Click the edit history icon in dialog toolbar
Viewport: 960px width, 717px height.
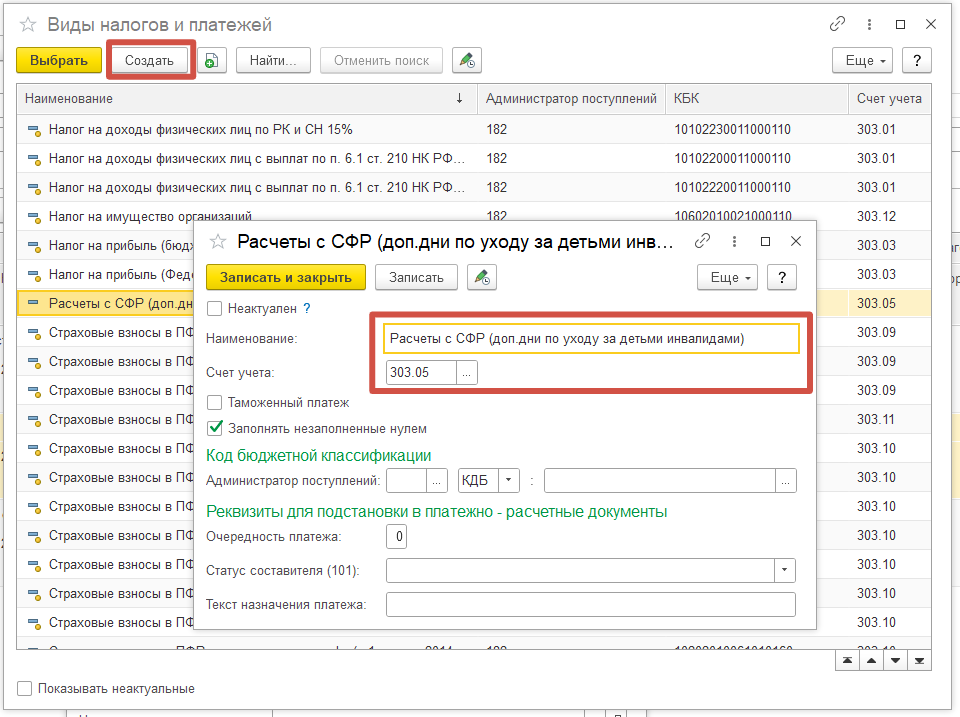[482, 277]
